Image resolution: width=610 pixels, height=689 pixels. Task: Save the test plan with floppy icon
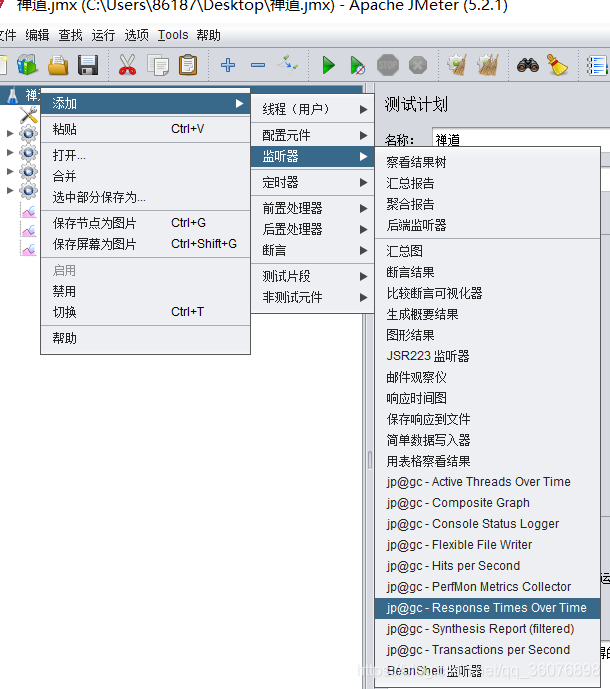(87, 65)
